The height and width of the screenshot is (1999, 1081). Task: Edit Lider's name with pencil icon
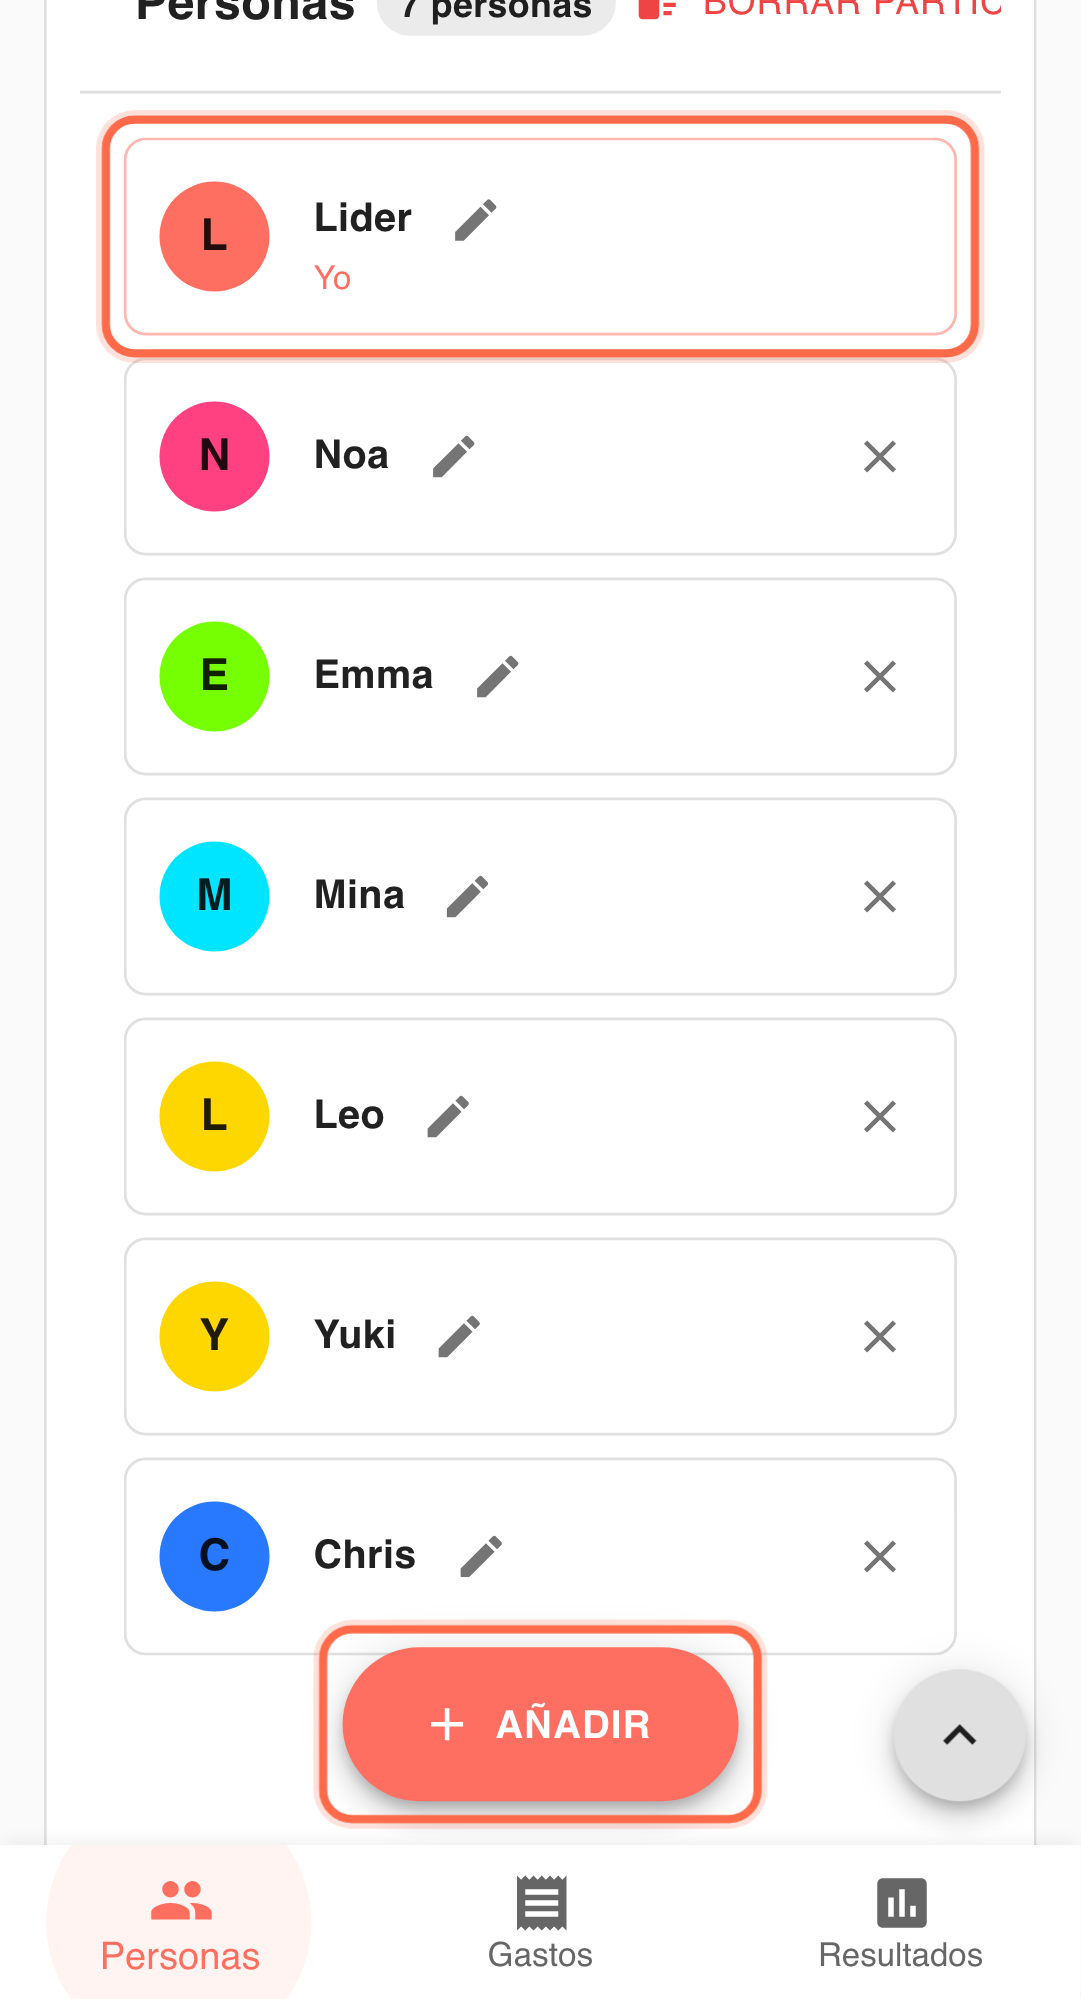tap(475, 220)
